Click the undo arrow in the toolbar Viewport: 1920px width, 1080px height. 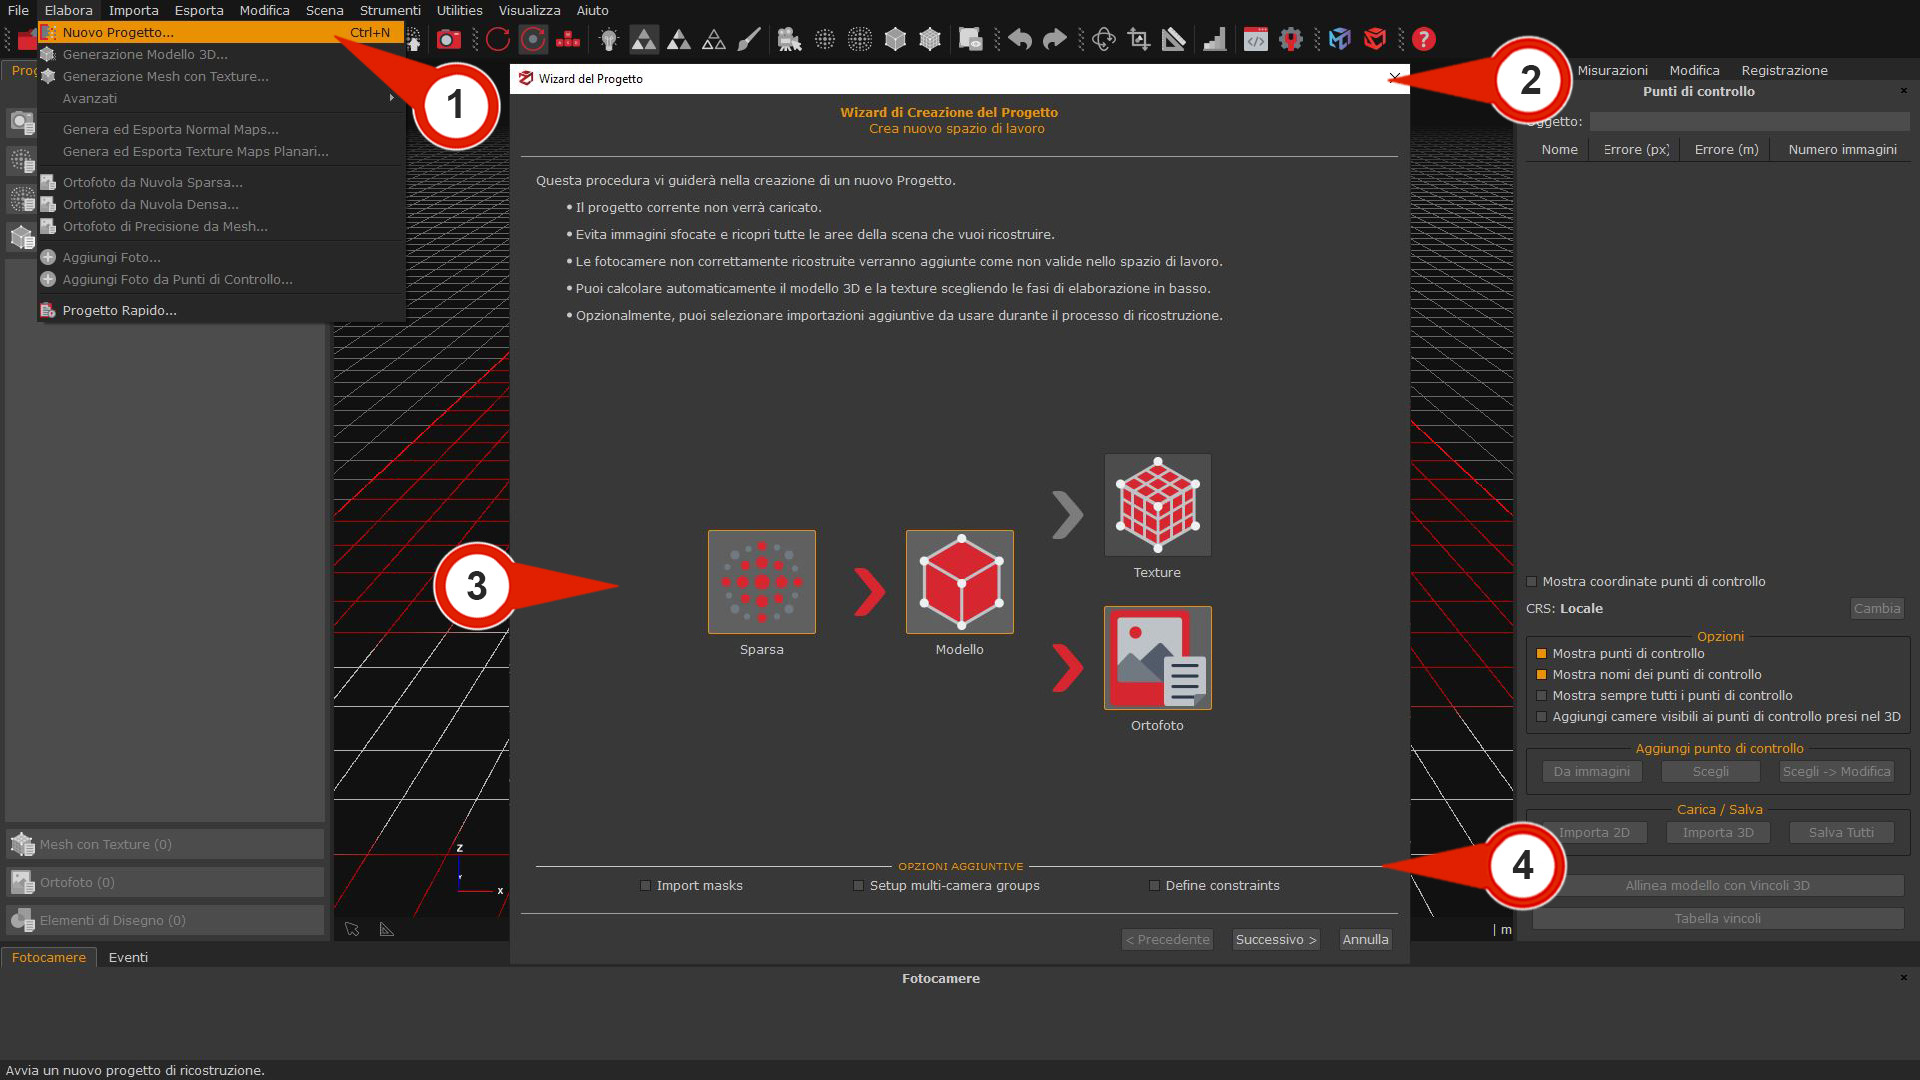(x=1020, y=39)
